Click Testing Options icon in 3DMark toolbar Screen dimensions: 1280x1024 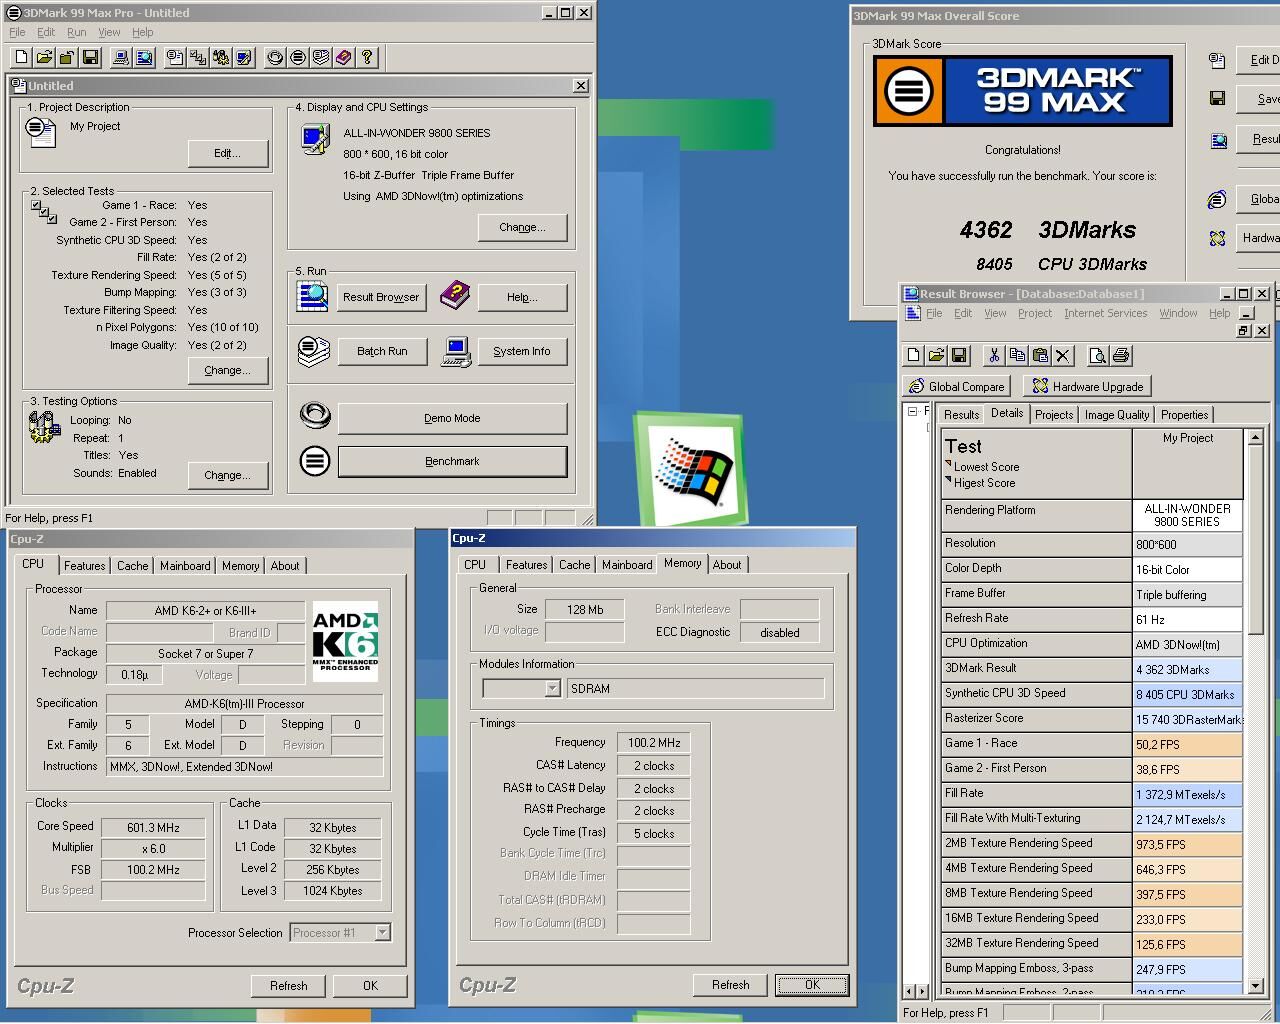221,58
